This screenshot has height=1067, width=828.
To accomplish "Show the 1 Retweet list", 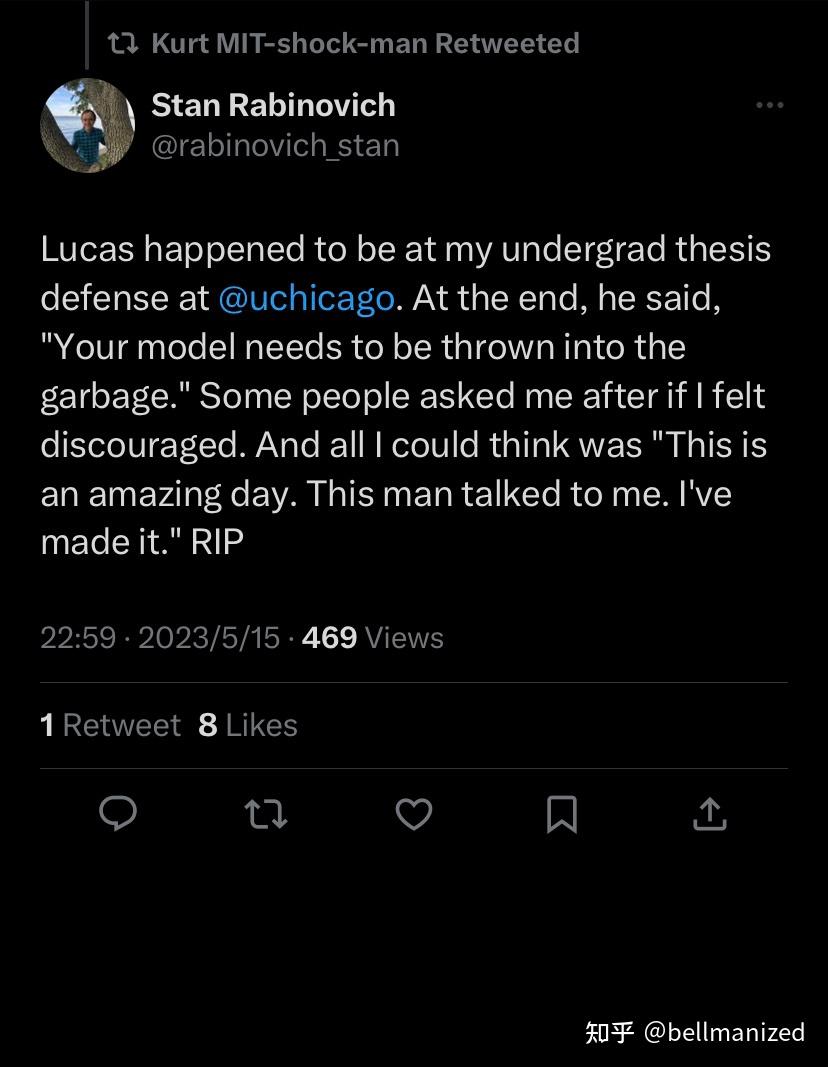I will tap(110, 725).
